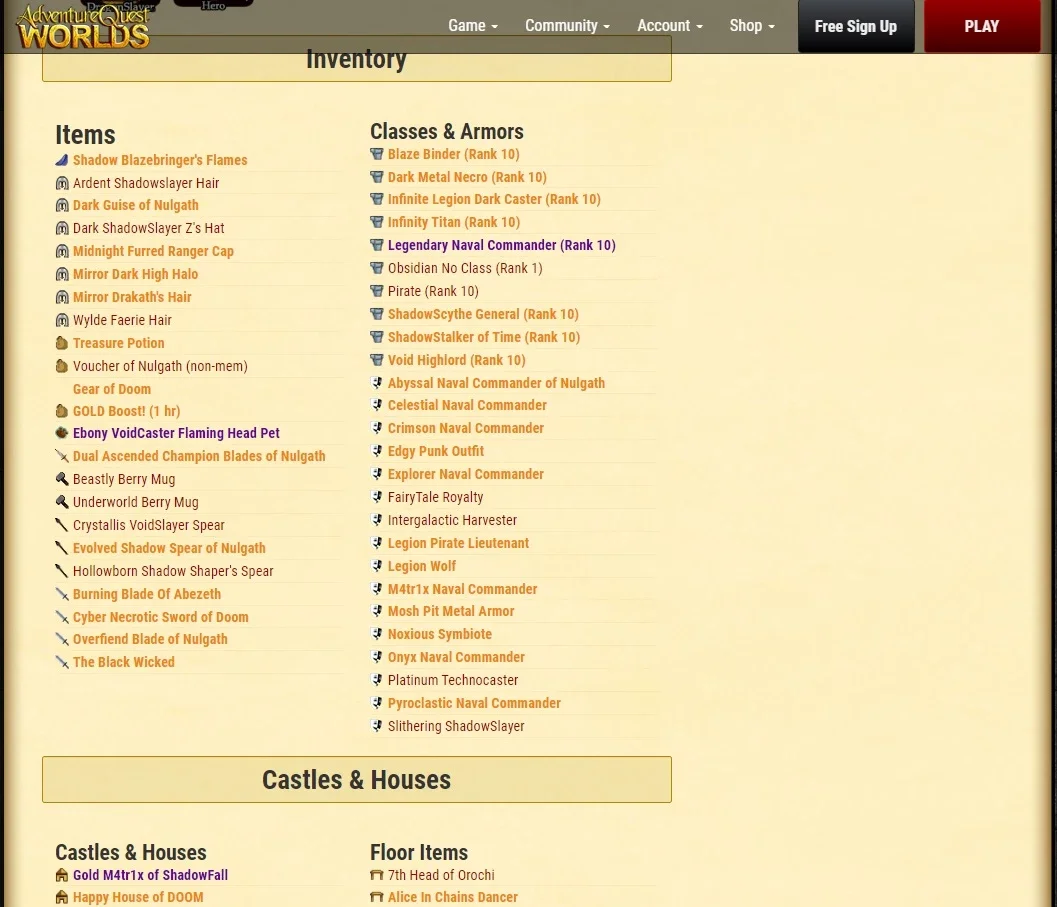Open the Overfiend Blade of Nulgath link

point(150,639)
